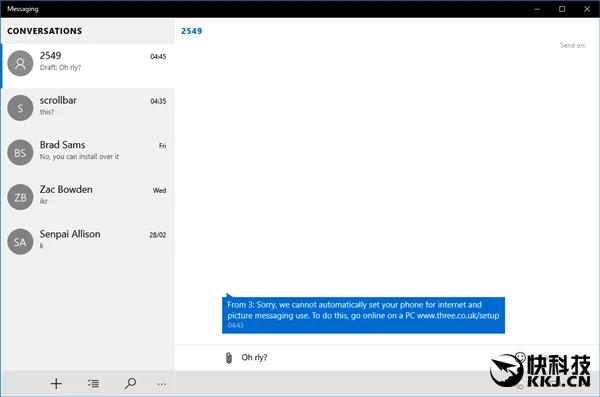Viewport: 600px width, 397px height.
Task: Click the 'From 3: Sorry' message bubble
Action: click(363, 315)
